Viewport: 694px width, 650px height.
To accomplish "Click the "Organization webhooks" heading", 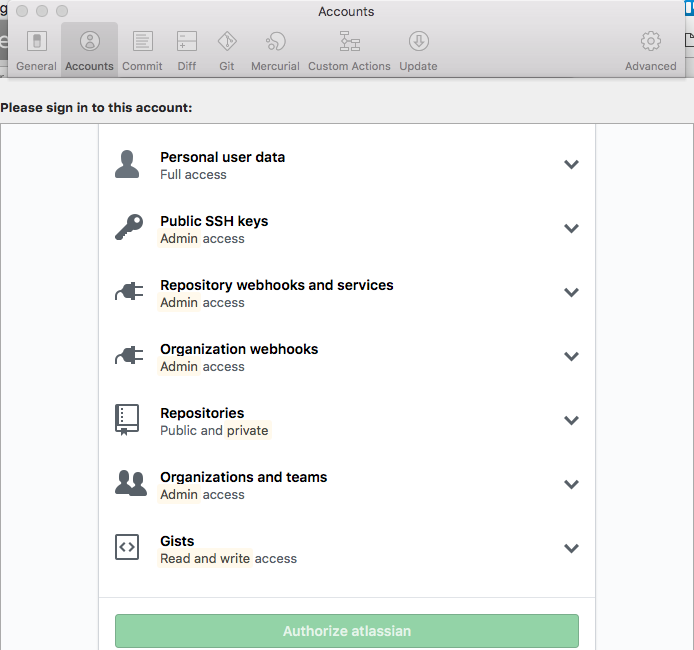I will click(239, 349).
